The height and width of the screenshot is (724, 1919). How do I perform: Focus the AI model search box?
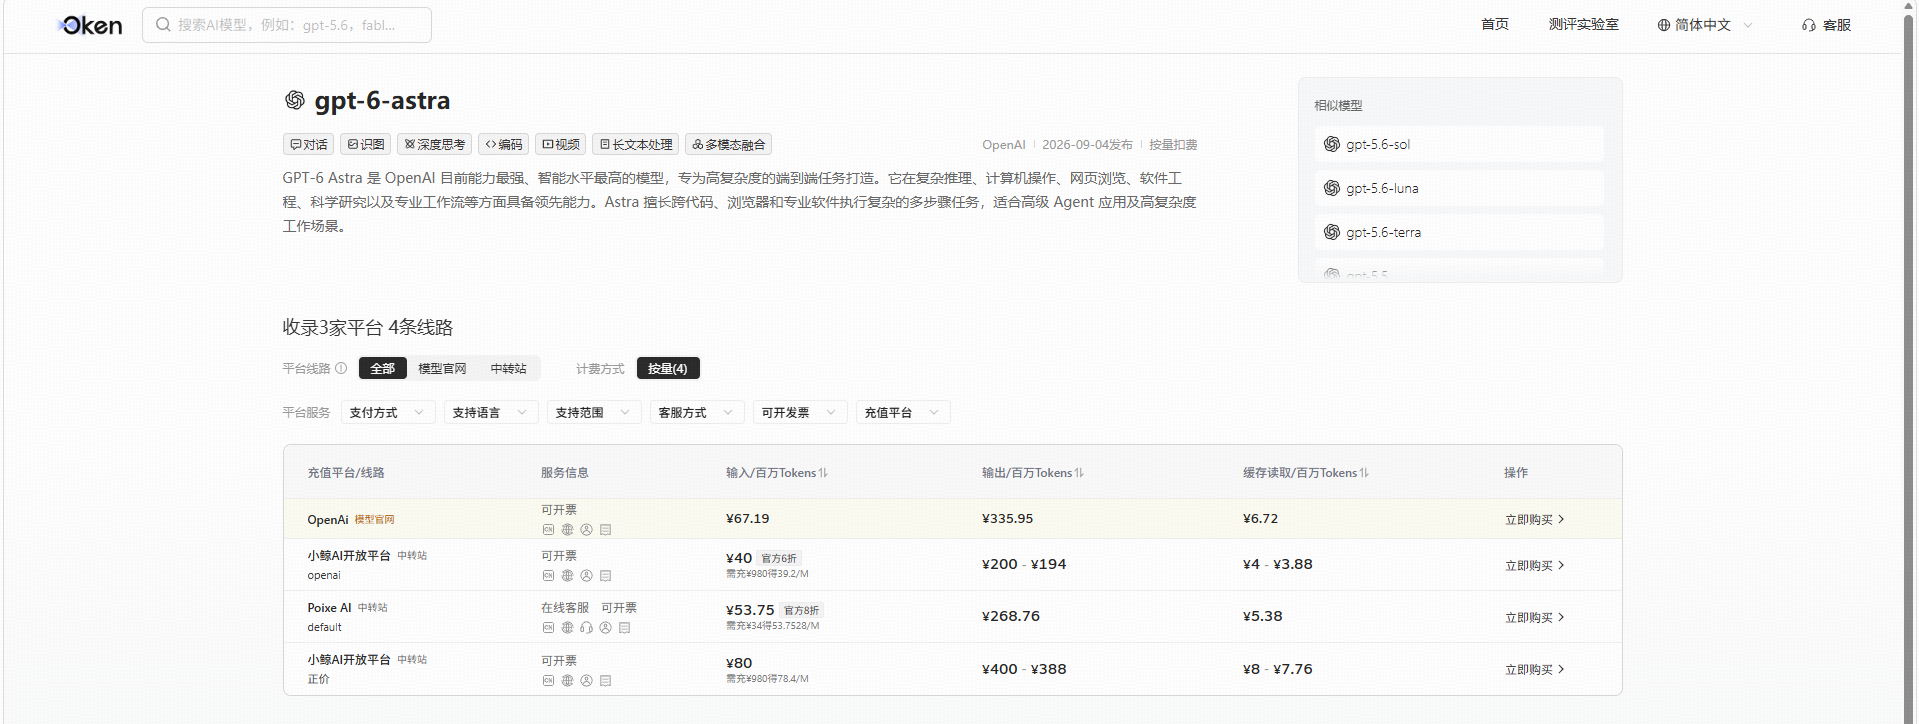tap(287, 25)
